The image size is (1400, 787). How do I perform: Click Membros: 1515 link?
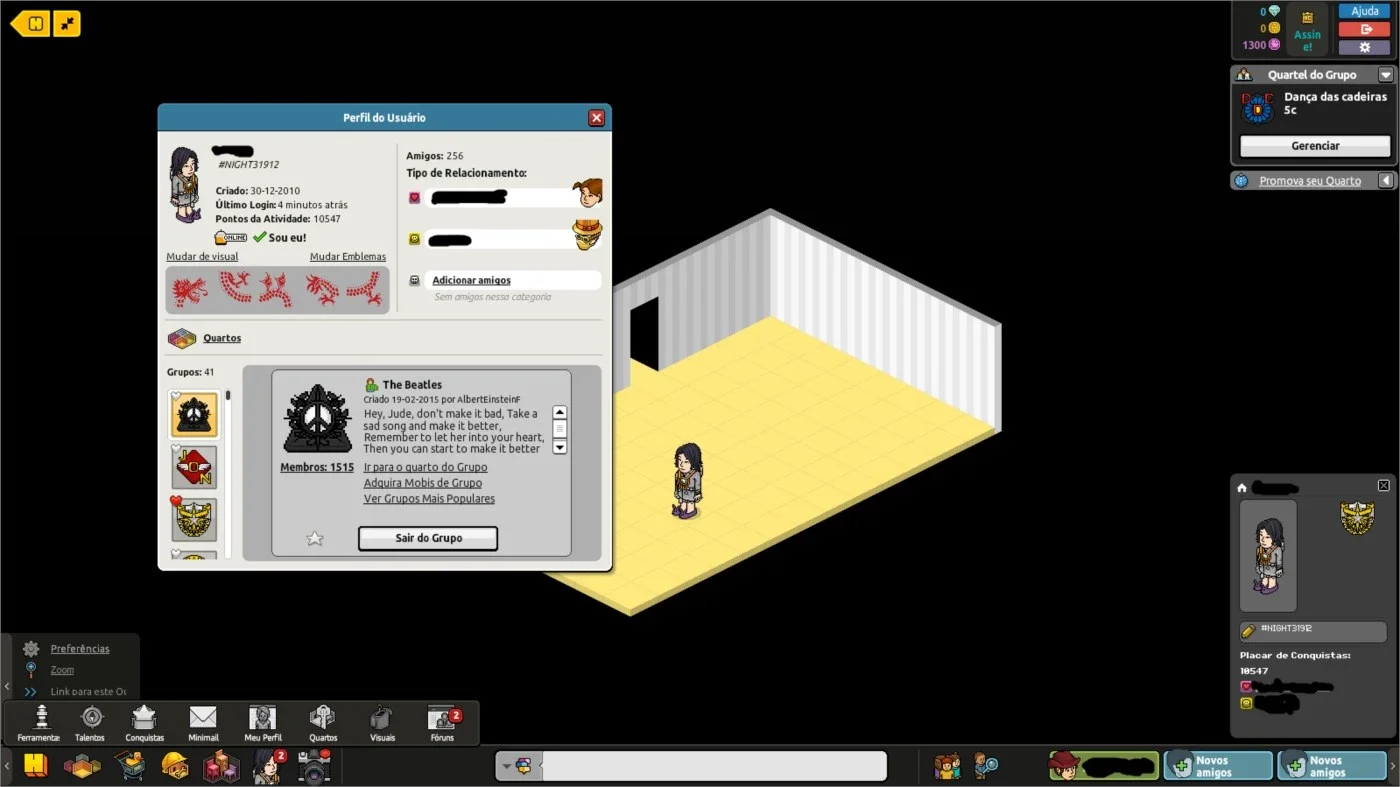(317, 467)
